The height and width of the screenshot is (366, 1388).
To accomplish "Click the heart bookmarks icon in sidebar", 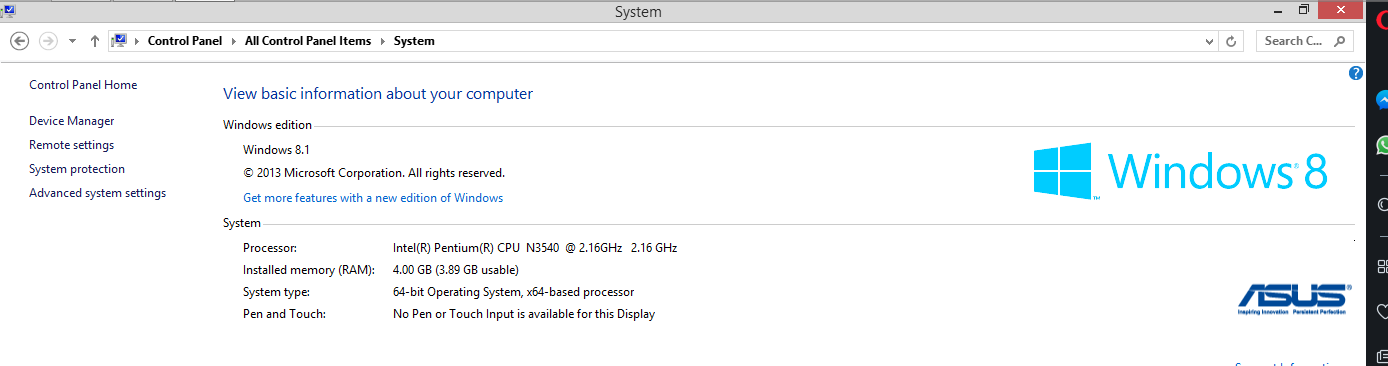I will (x=1382, y=311).
